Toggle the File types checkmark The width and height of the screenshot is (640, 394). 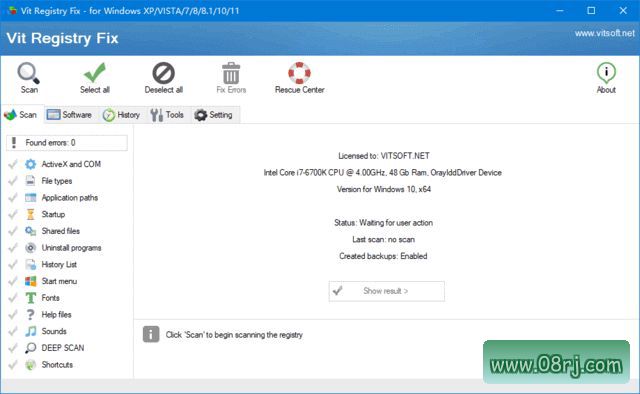coord(13,181)
